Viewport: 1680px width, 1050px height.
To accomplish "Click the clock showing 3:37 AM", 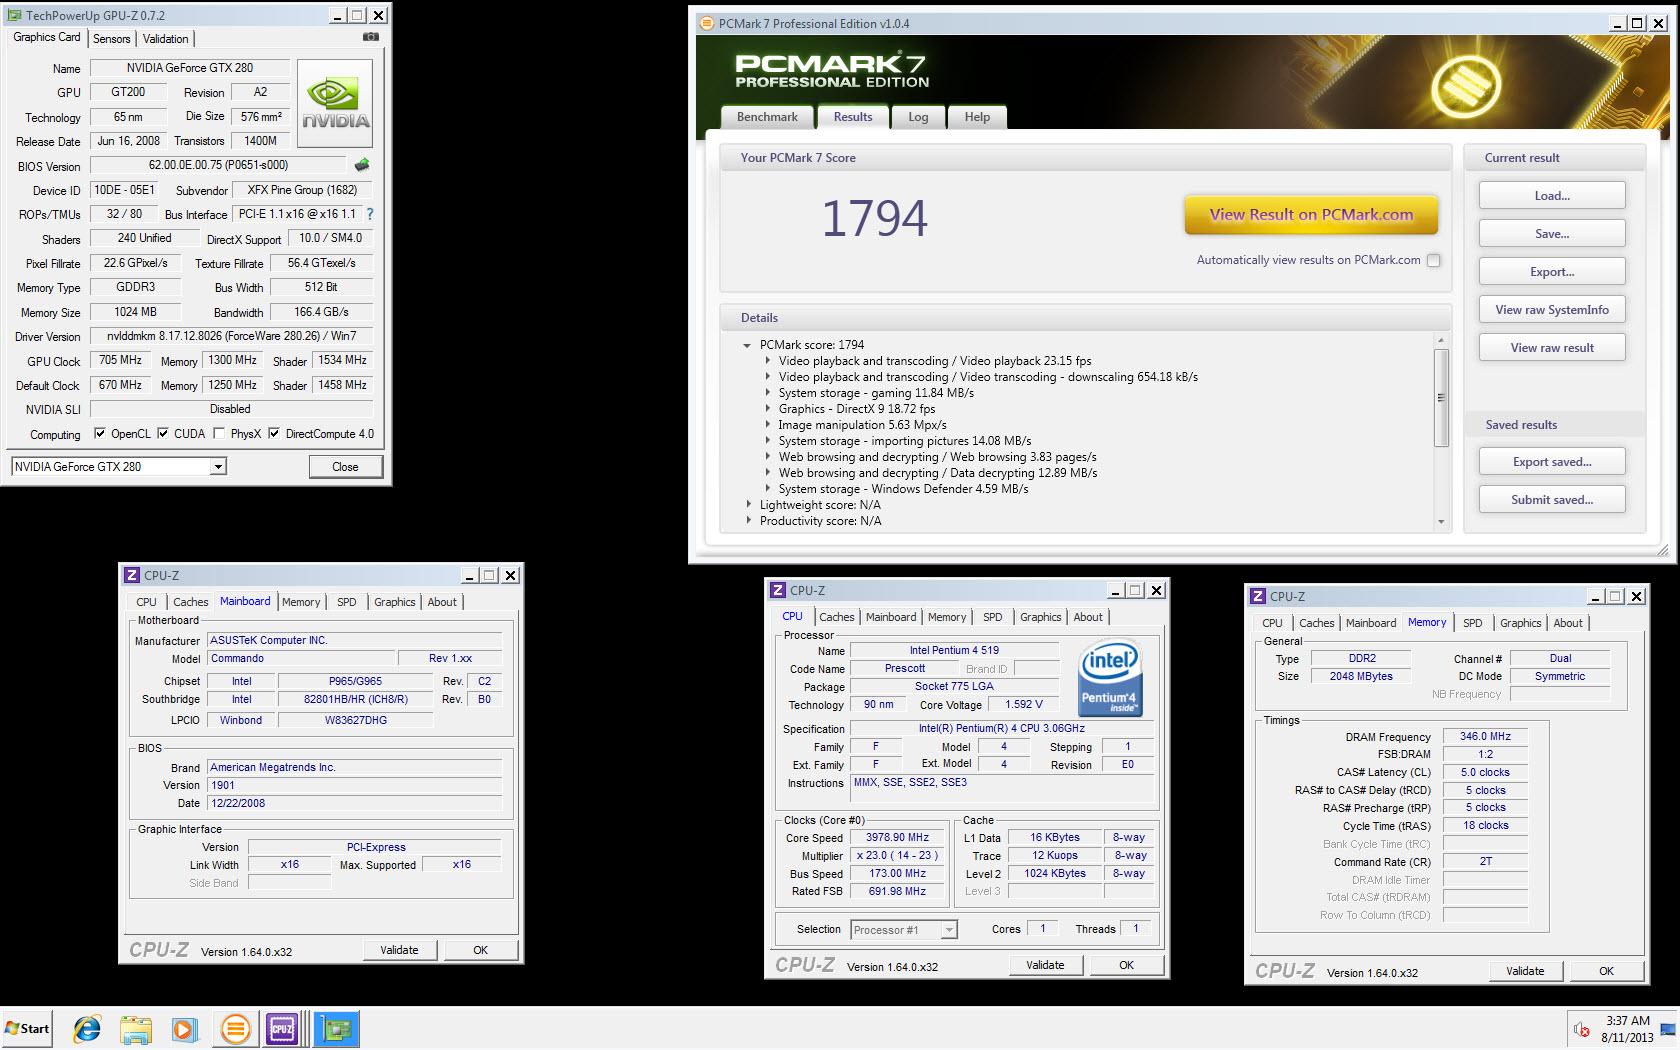I will (x=1628, y=1021).
